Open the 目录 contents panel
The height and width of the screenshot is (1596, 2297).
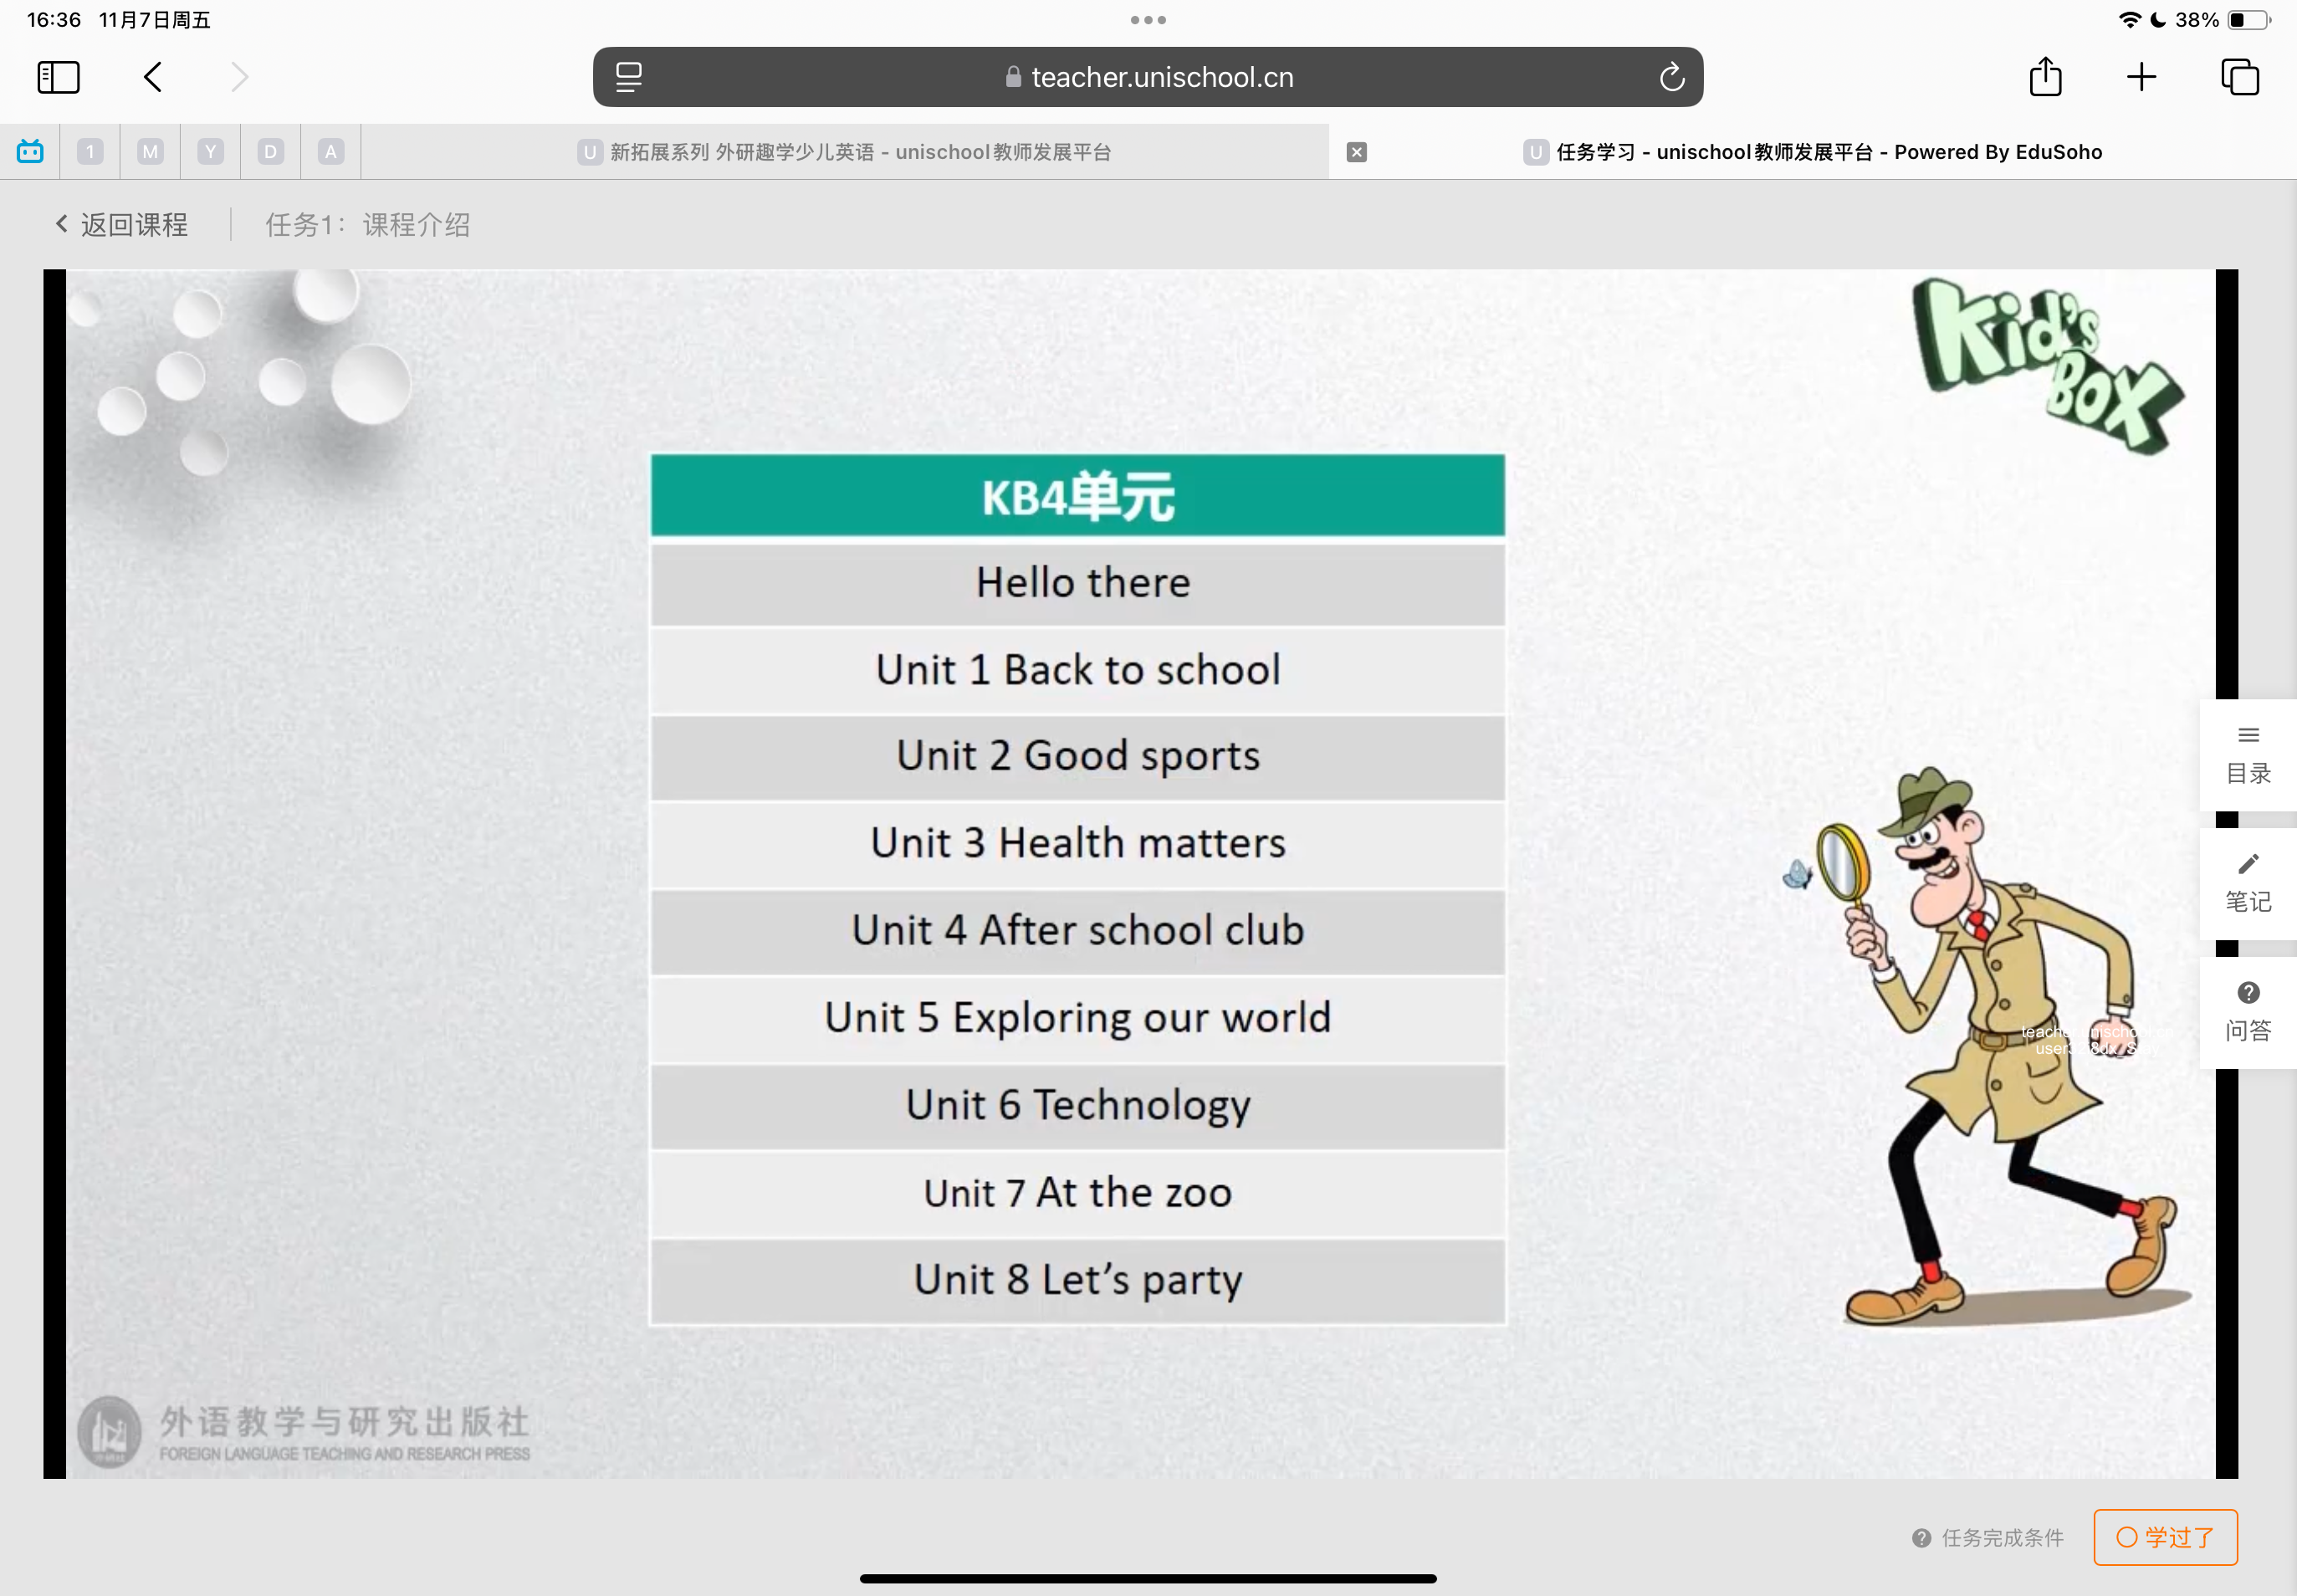[x=2247, y=755]
